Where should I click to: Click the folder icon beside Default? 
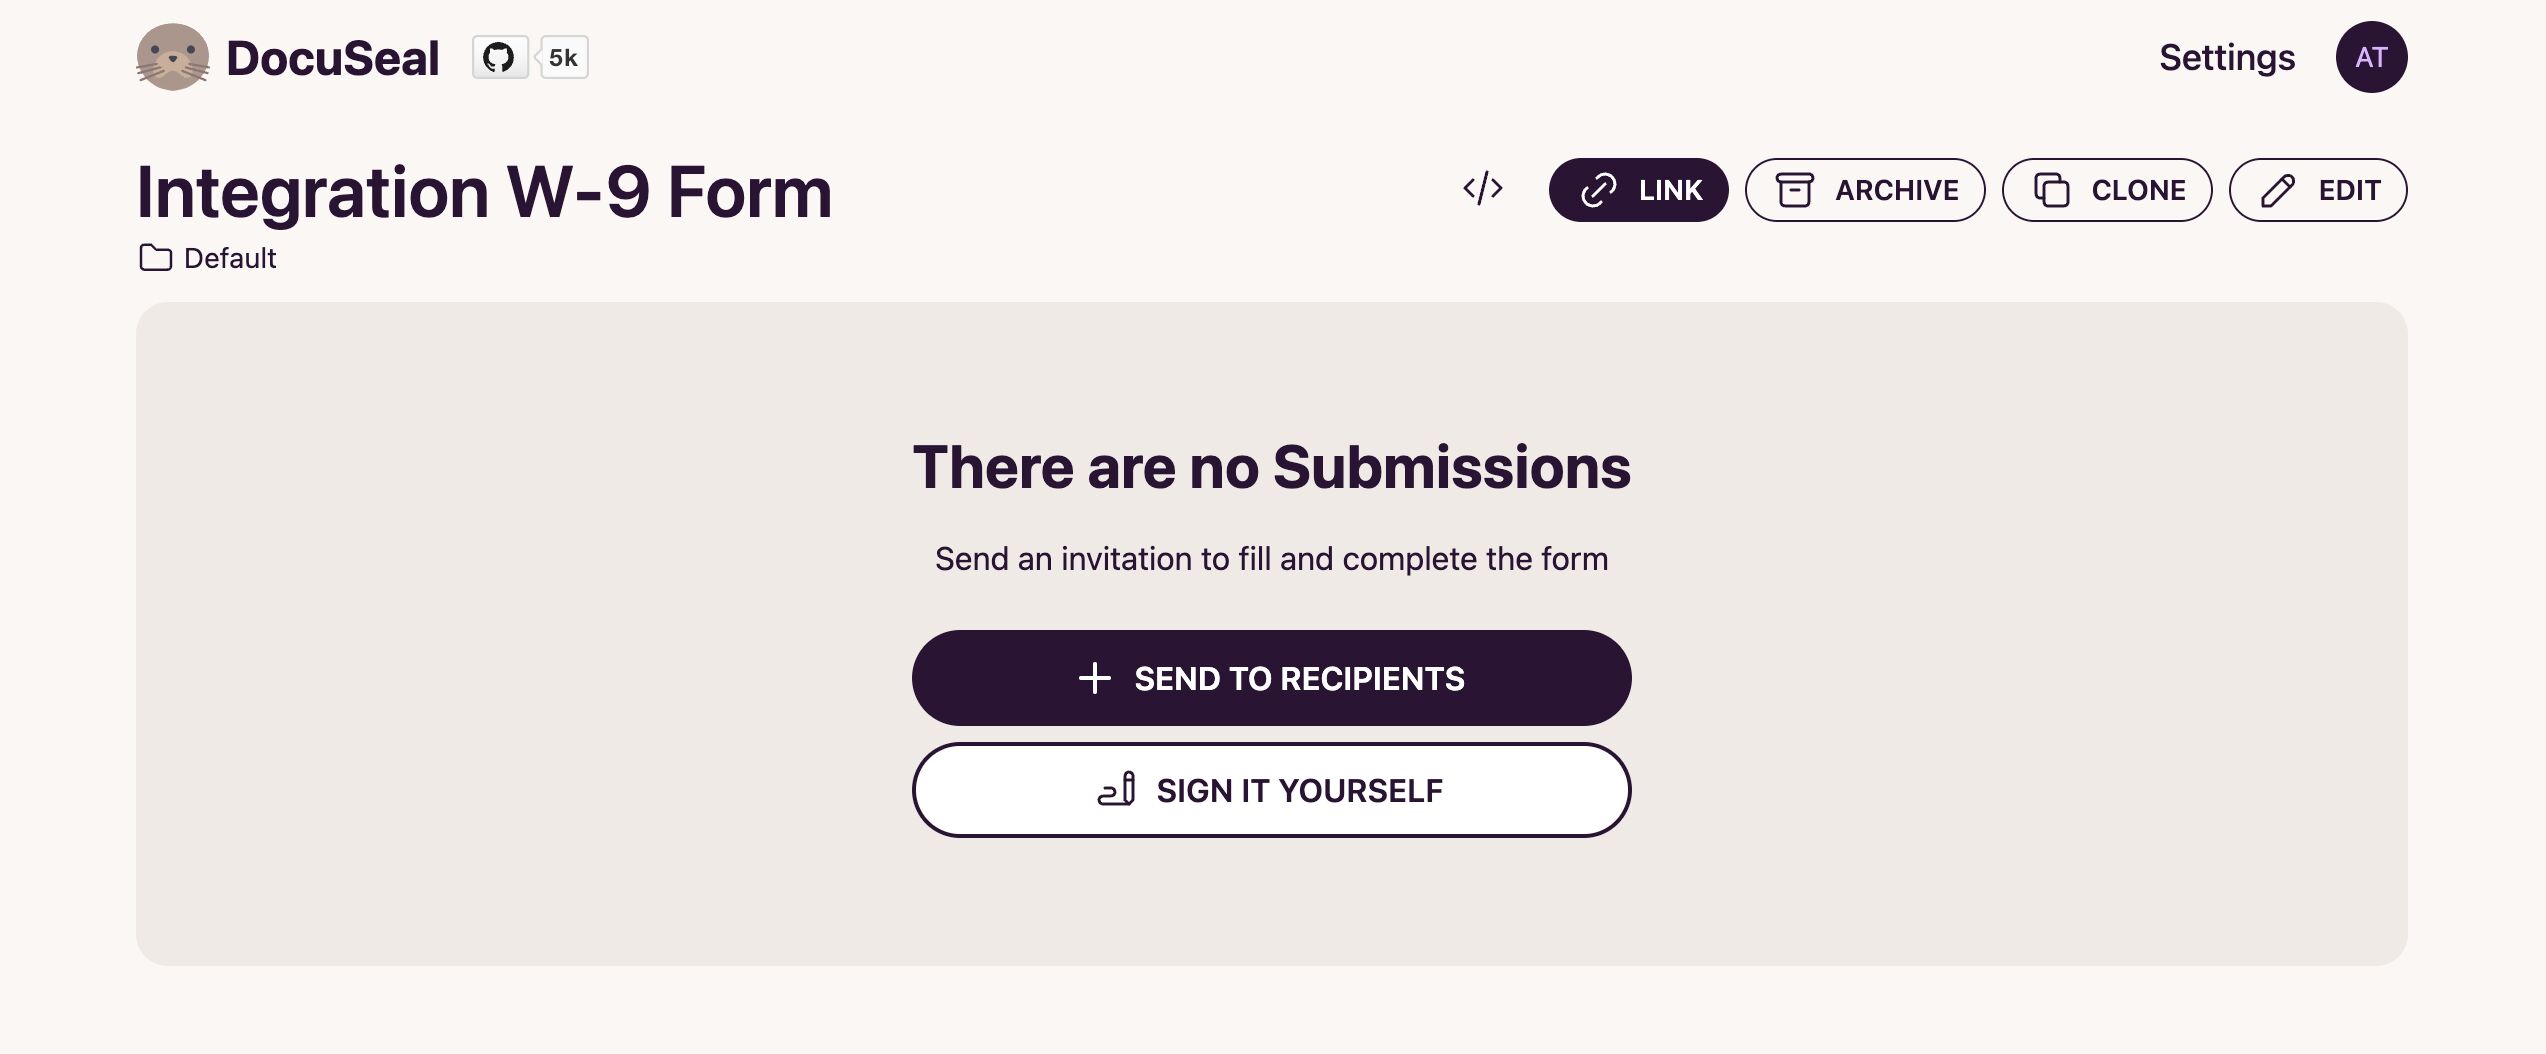pos(155,258)
